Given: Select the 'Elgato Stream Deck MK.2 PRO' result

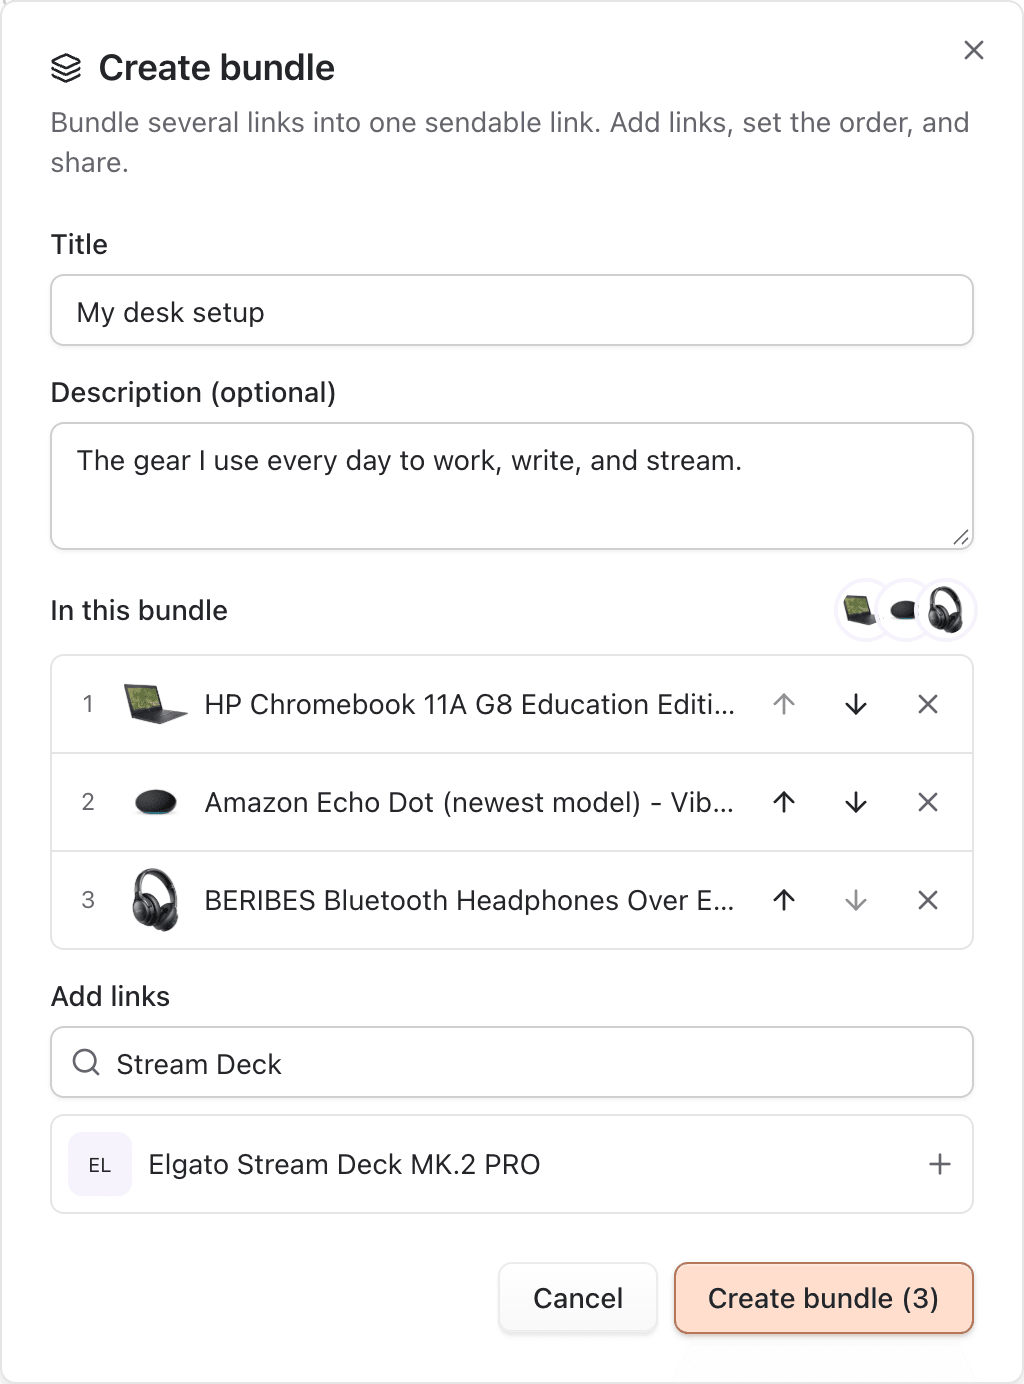Looking at the screenshot, I should (512, 1164).
